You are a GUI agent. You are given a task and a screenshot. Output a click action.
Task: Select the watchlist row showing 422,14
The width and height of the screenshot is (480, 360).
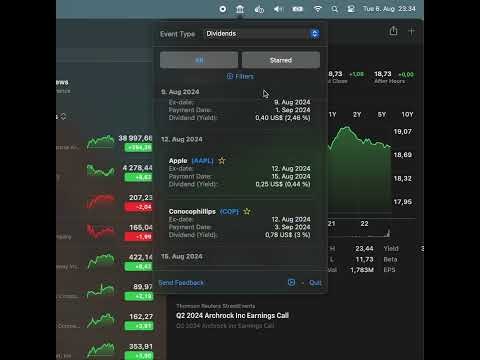(x=104, y=262)
